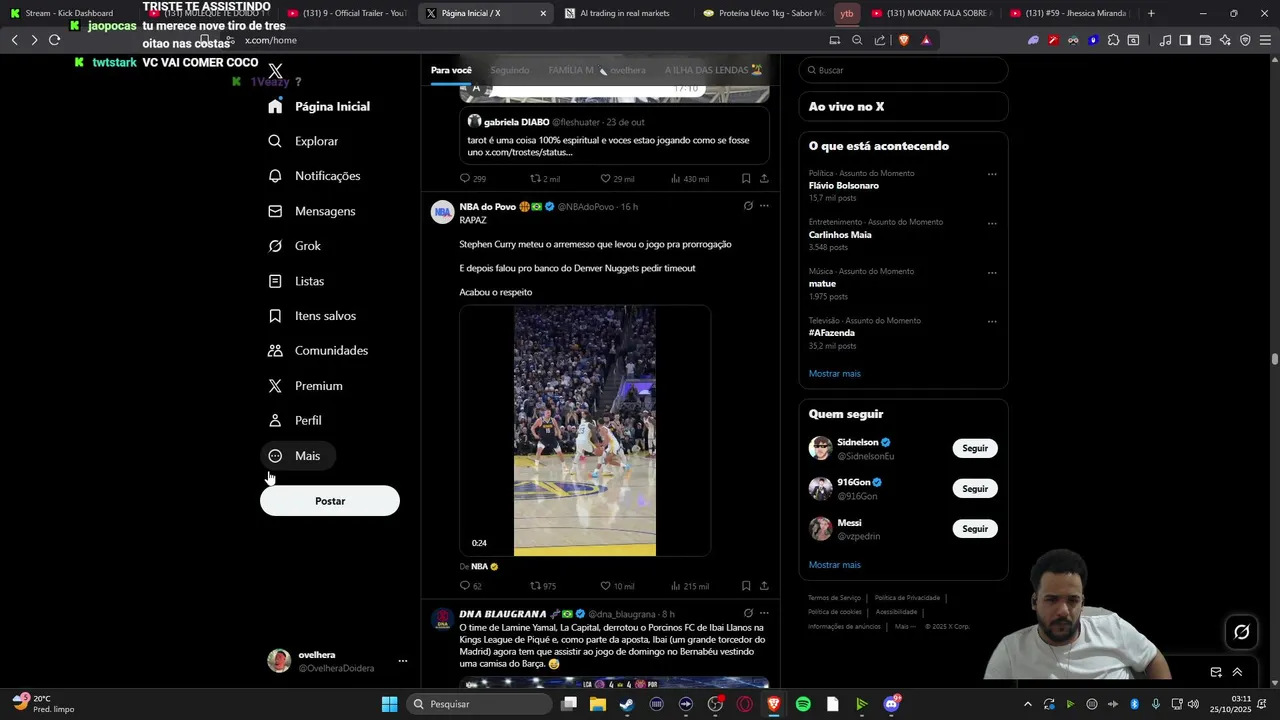The image size is (1280, 720).
Task: Open the Explorar search item
Action: pyautogui.click(x=303, y=141)
